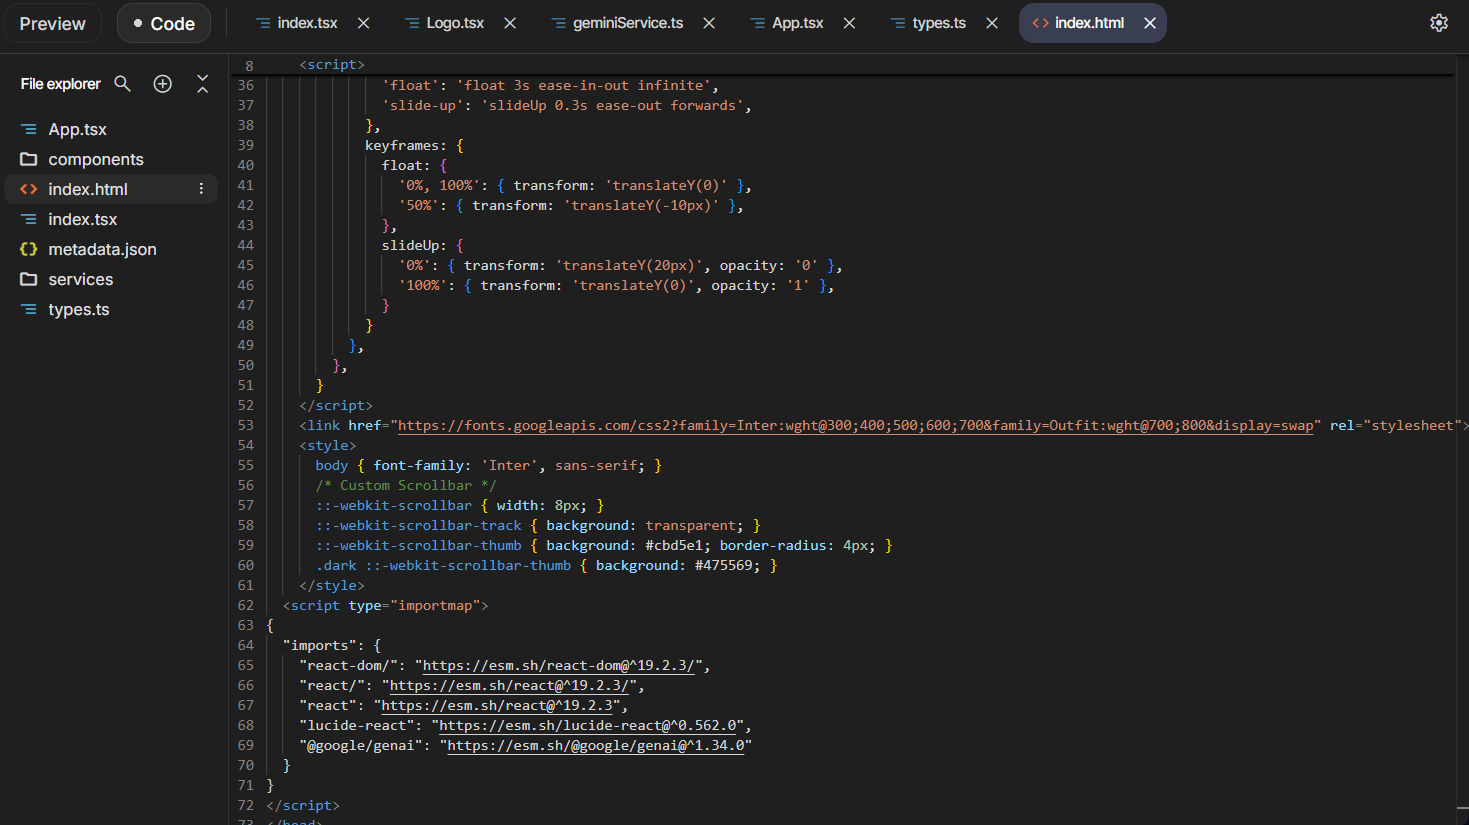Place cursor on 'keyframes:' text
1469x825 pixels.
tap(406, 145)
